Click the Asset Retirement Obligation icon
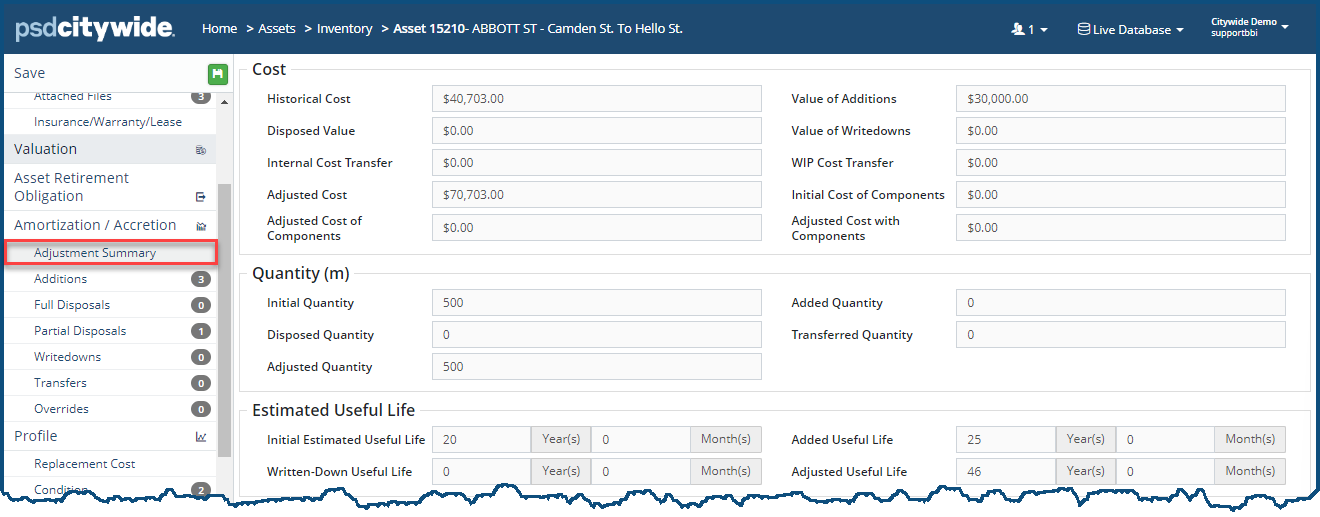 click(x=201, y=197)
